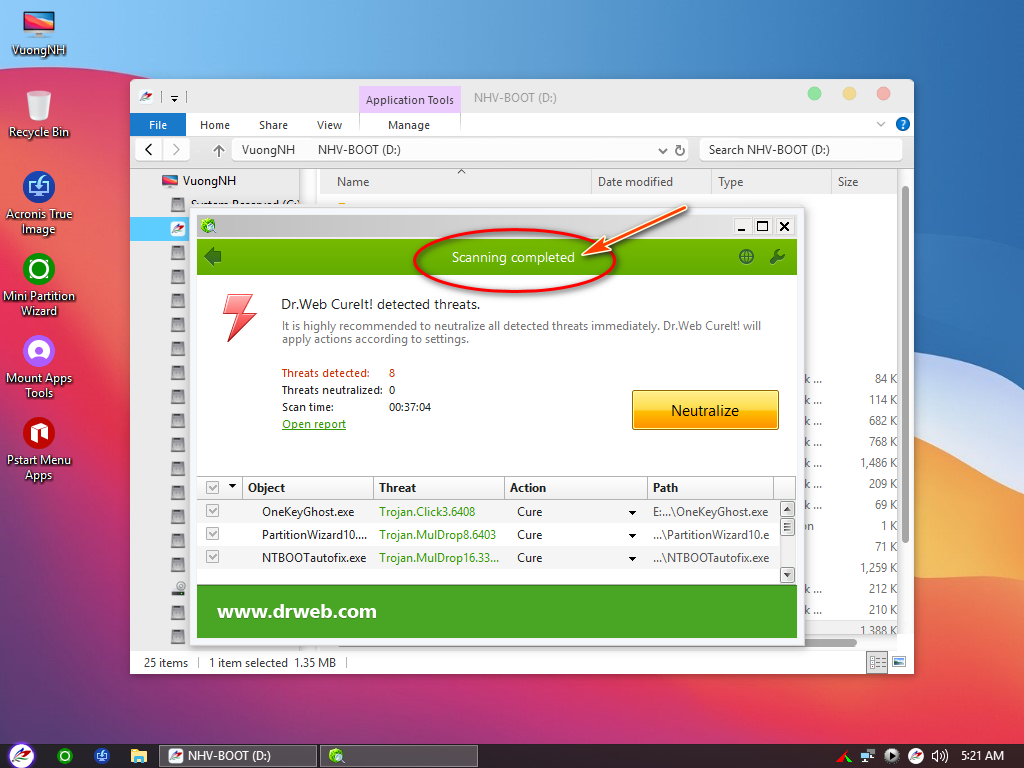Viewport: 1024px width, 768px height.
Task: Open the header selection dropdown arrow
Action: [232, 487]
